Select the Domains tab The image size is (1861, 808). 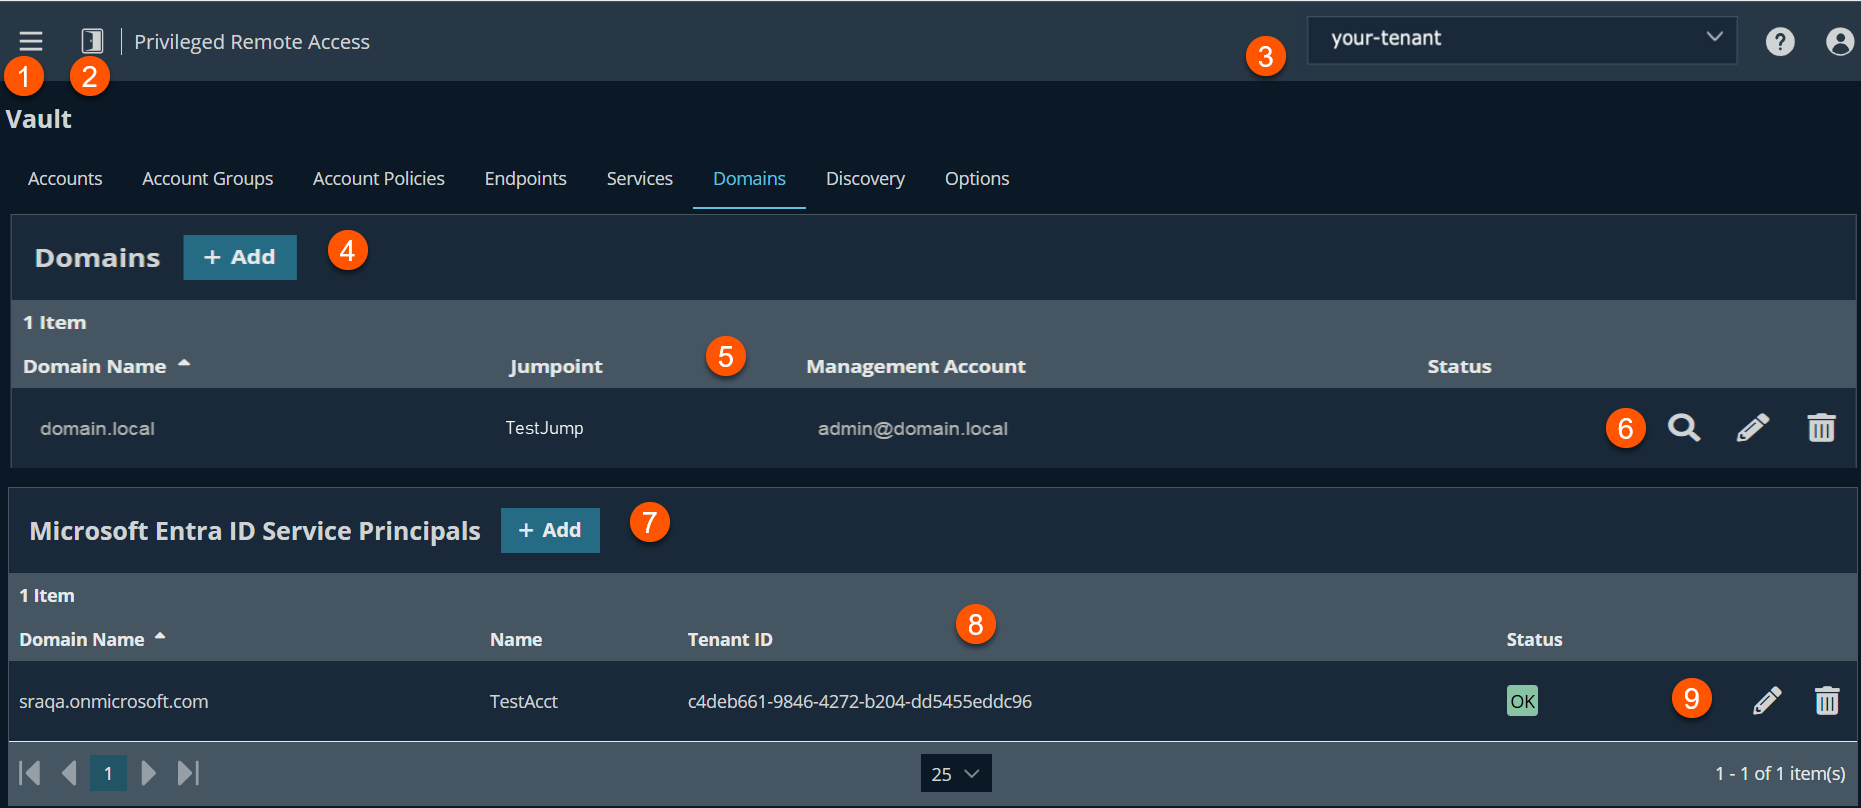point(749,179)
